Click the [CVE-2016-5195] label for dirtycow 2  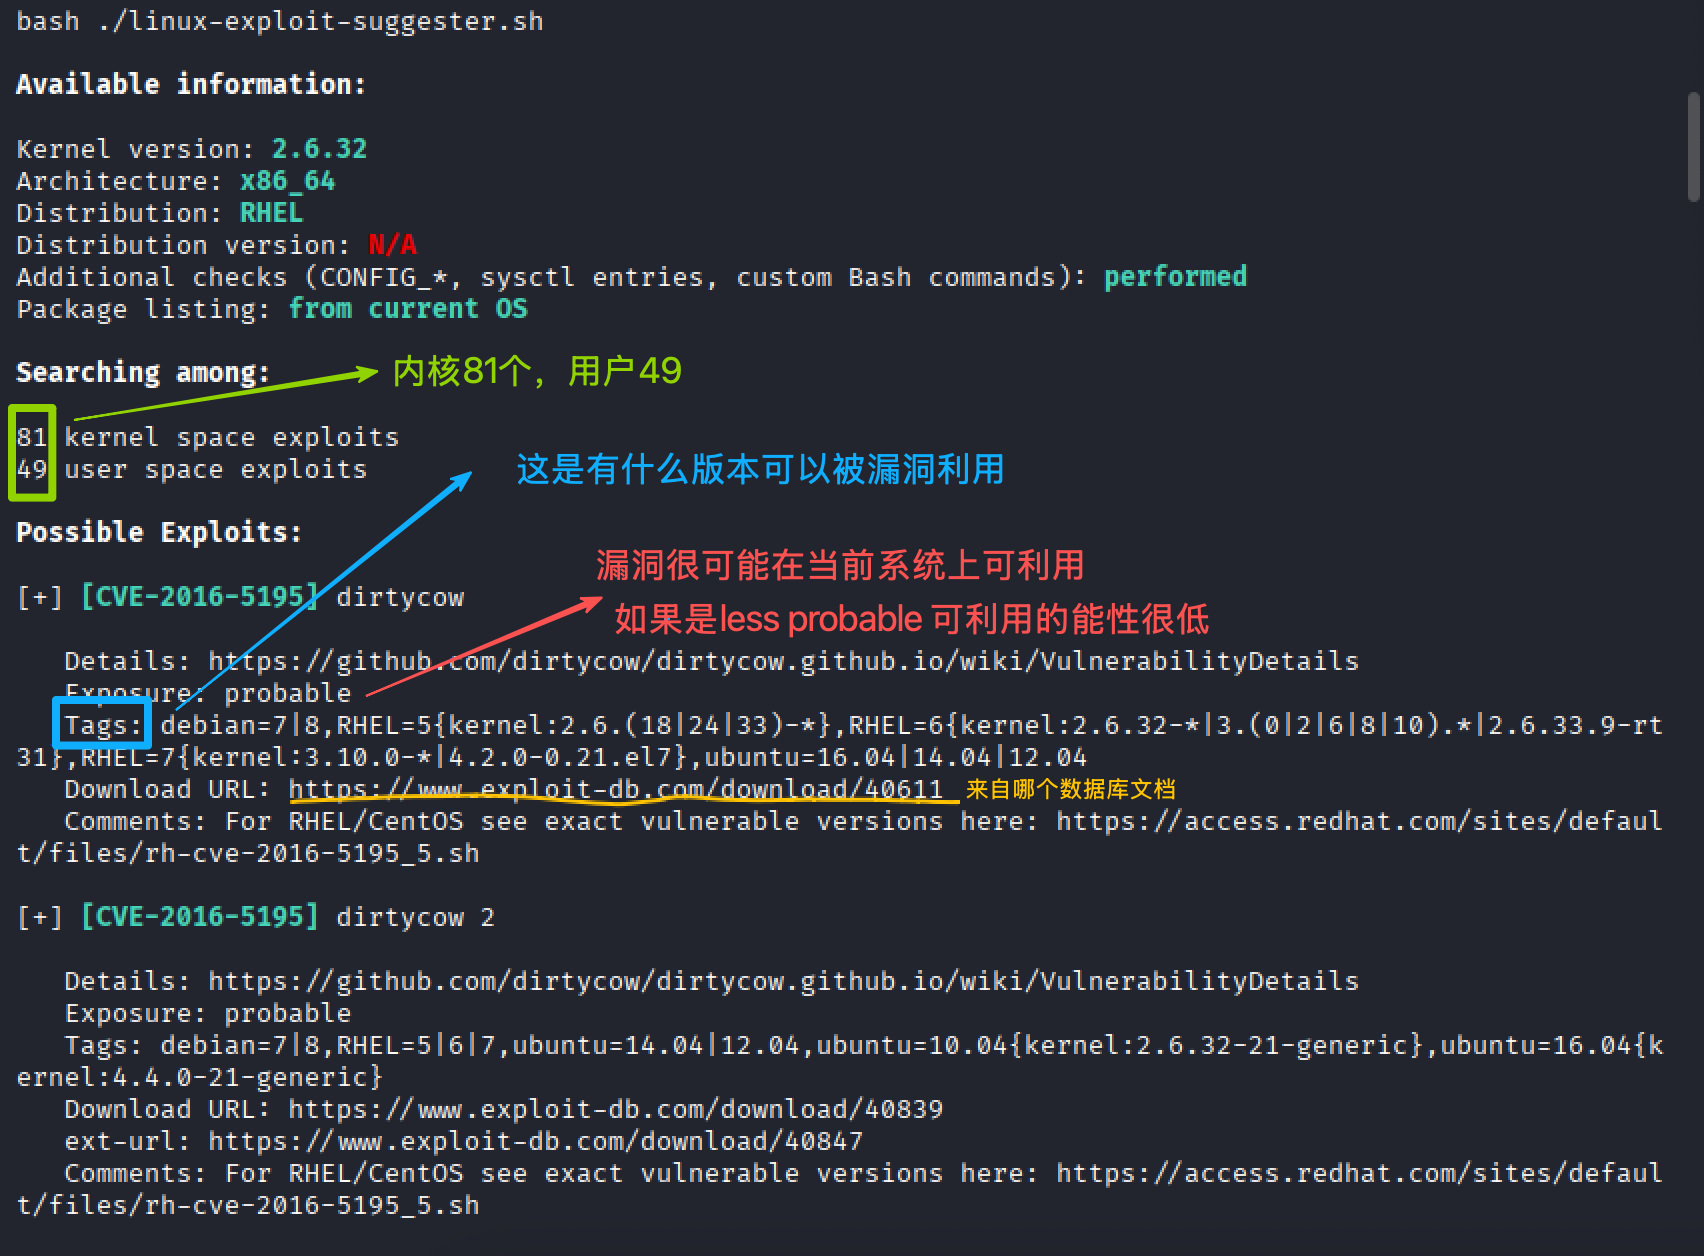(x=199, y=917)
